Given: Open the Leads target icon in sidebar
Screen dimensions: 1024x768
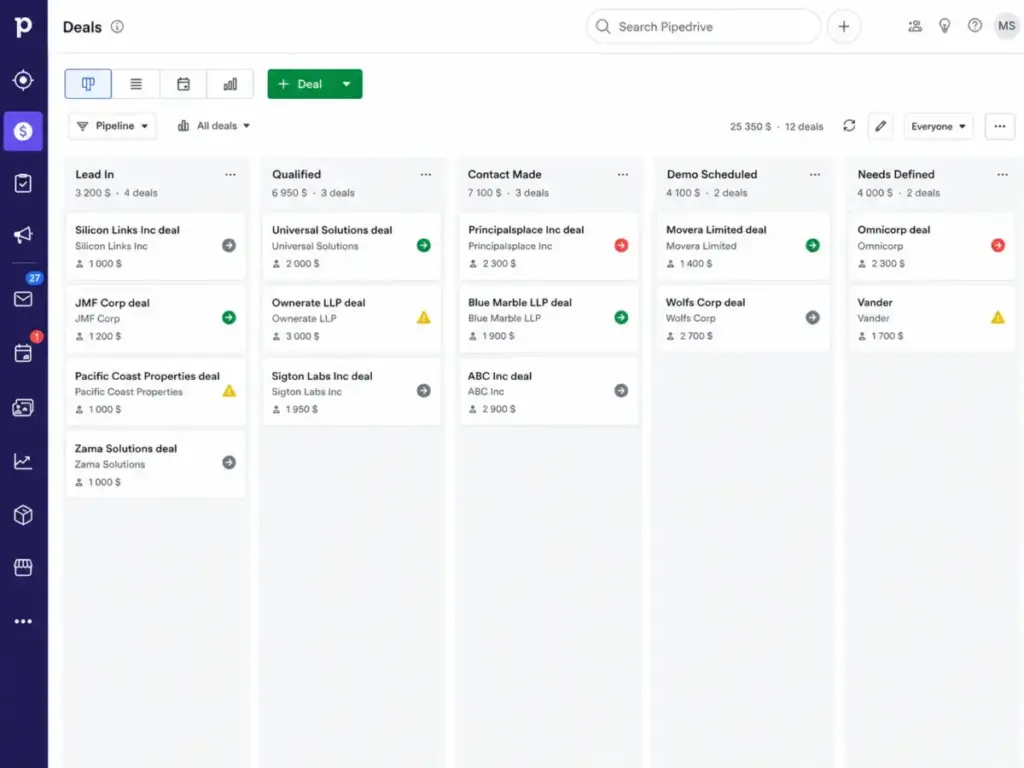Looking at the screenshot, I should [23, 80].
